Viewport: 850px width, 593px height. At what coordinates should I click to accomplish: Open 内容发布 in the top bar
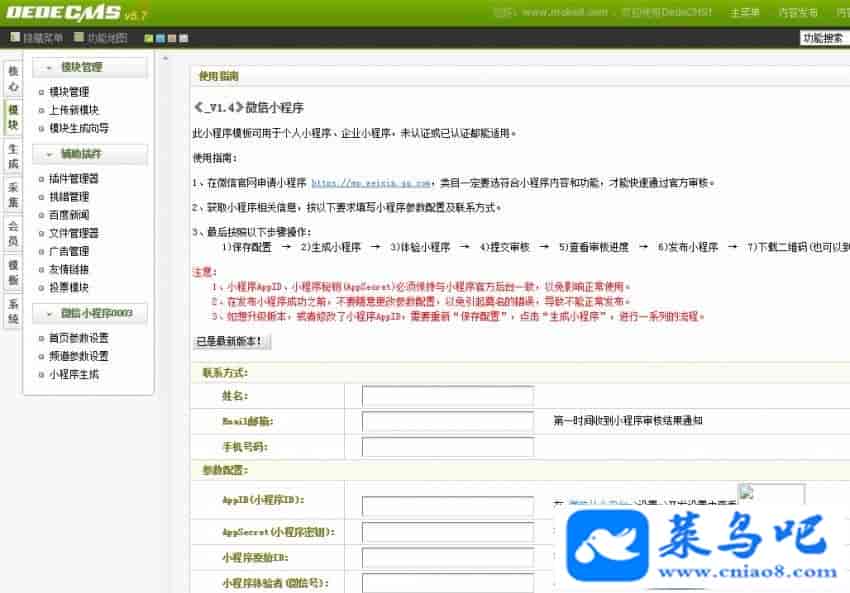(x=797, y=12)
